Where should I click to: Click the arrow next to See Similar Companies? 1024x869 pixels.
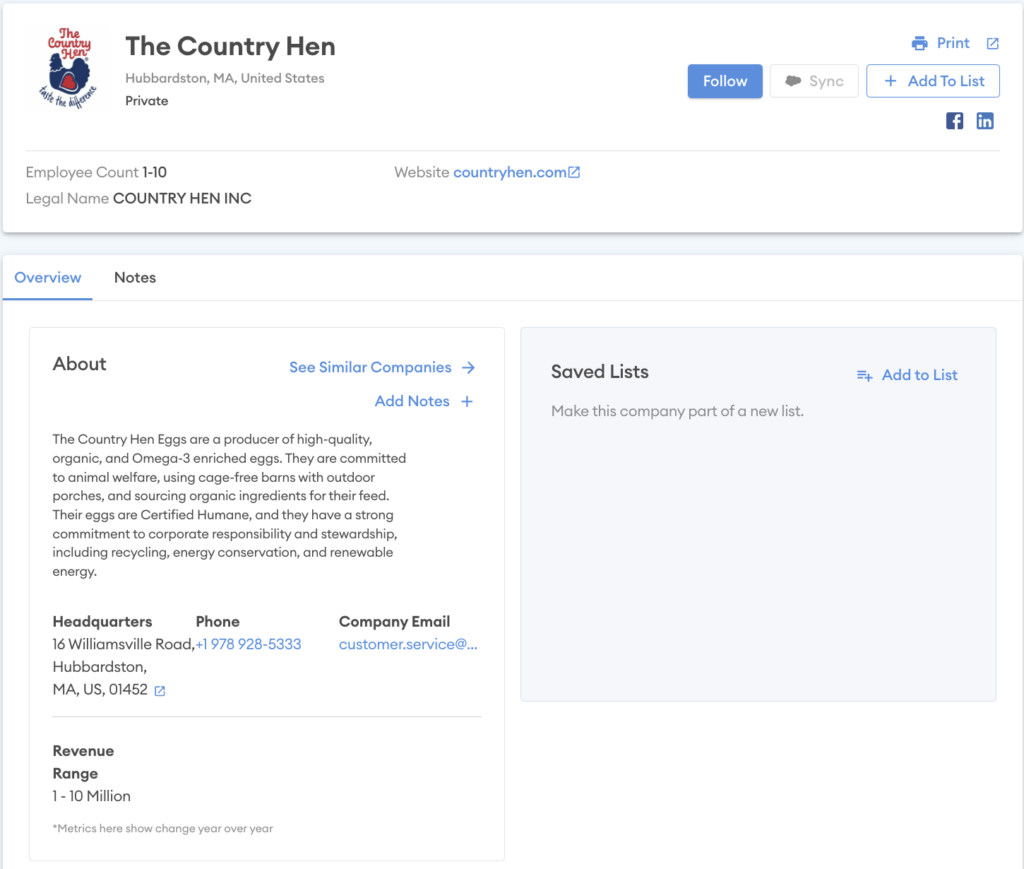pyautogui.click(x=468, y=368)
